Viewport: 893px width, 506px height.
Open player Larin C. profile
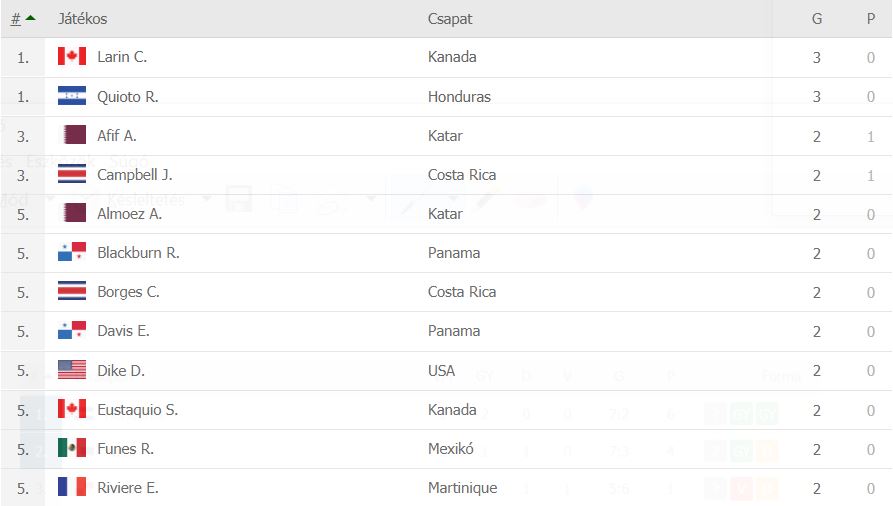(122, 57)
